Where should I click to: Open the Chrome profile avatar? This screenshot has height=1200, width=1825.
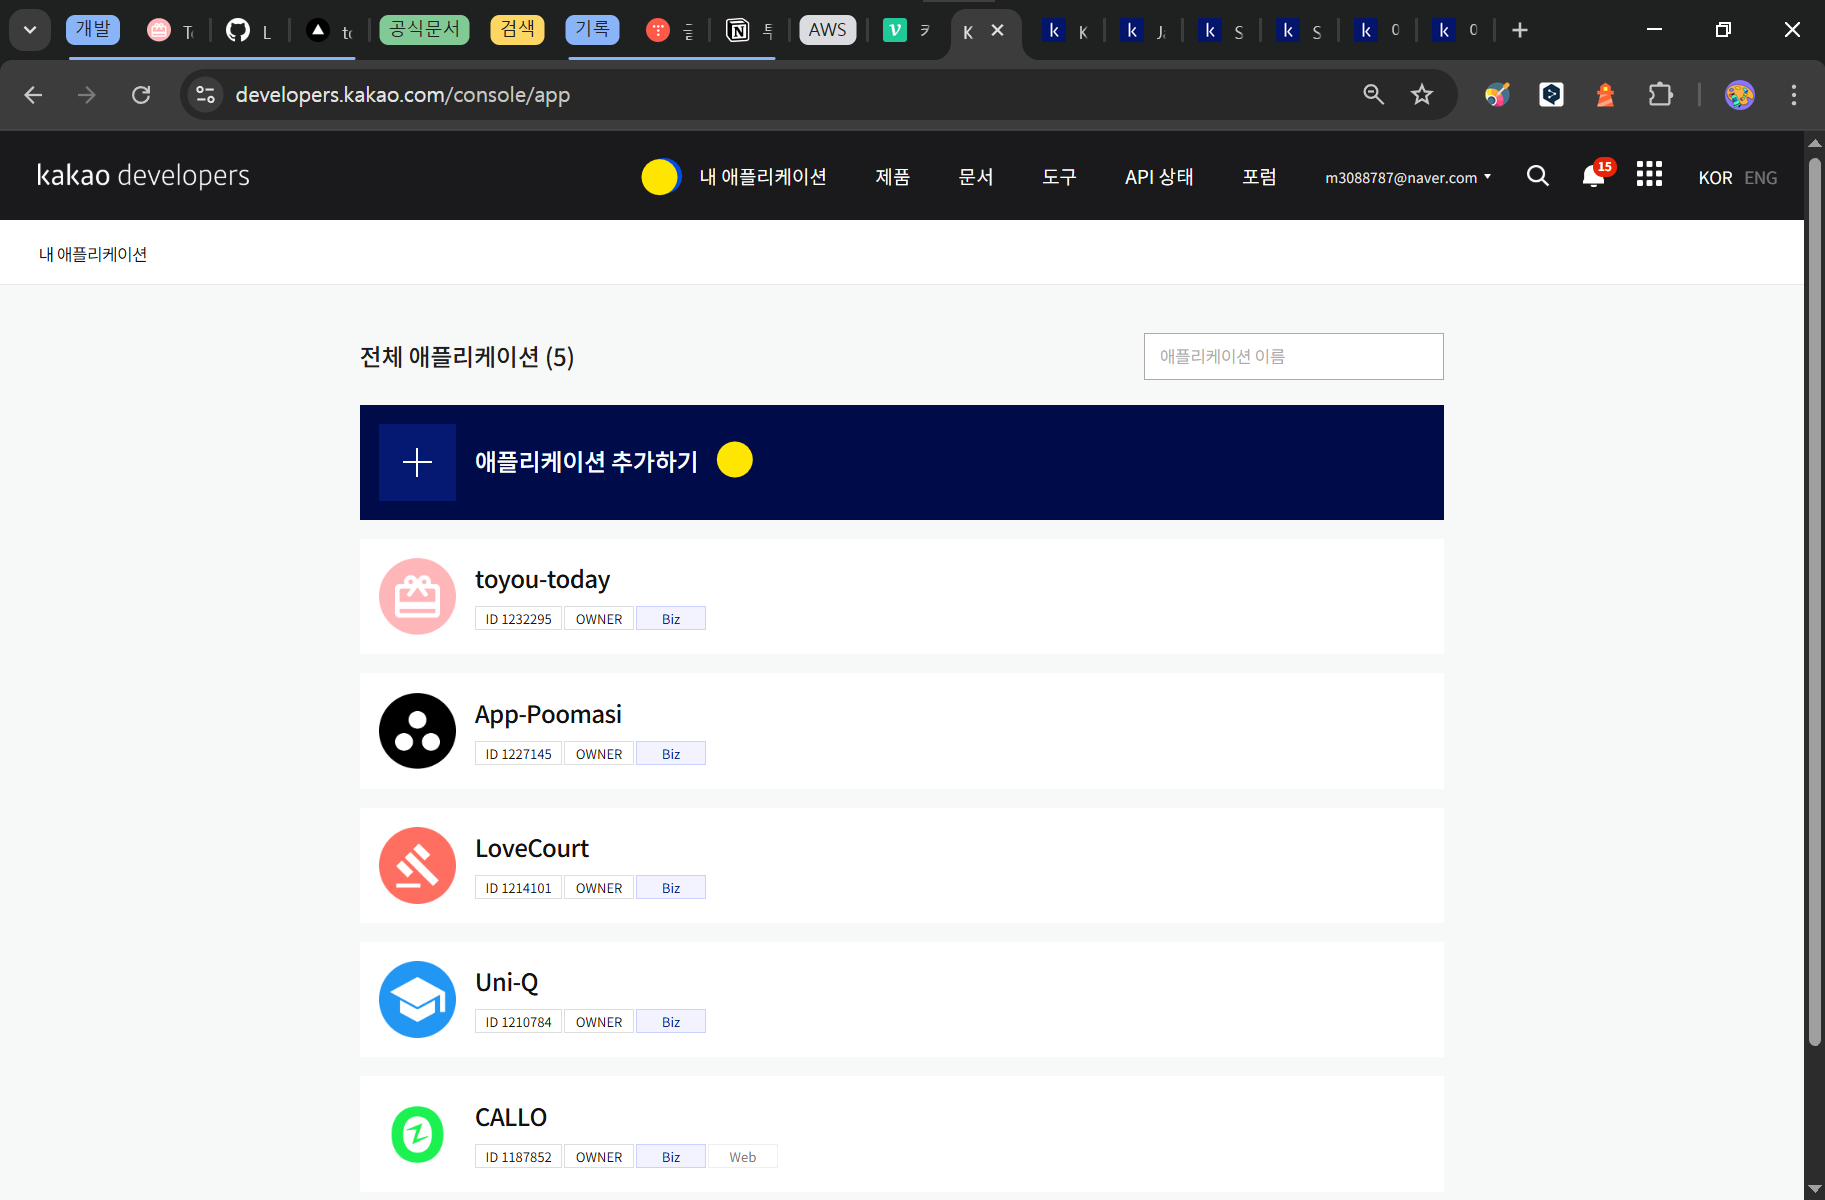1740,95
